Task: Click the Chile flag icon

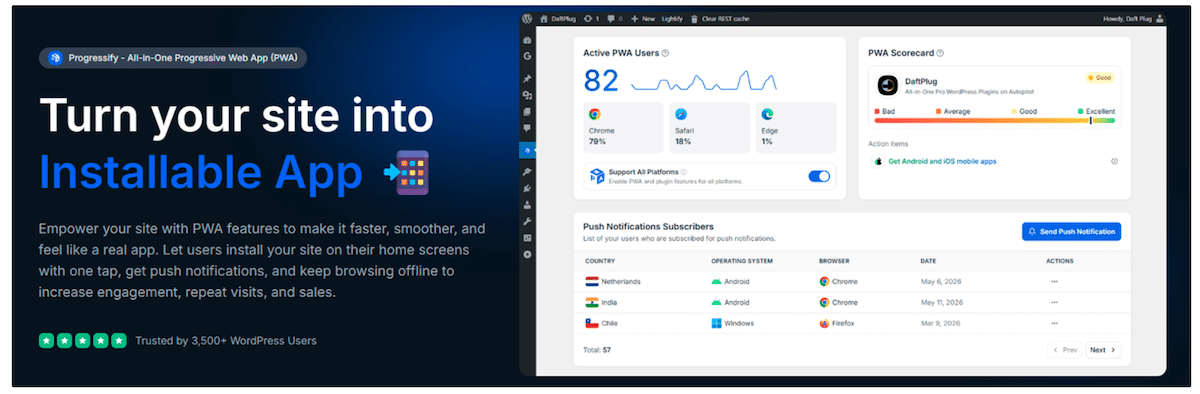Action: pos(592,323)
